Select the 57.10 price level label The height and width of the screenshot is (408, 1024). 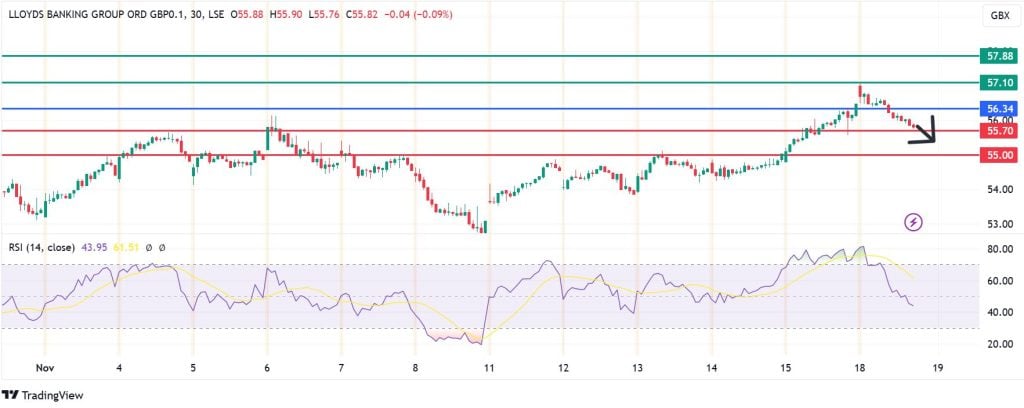click(1000, 82)
